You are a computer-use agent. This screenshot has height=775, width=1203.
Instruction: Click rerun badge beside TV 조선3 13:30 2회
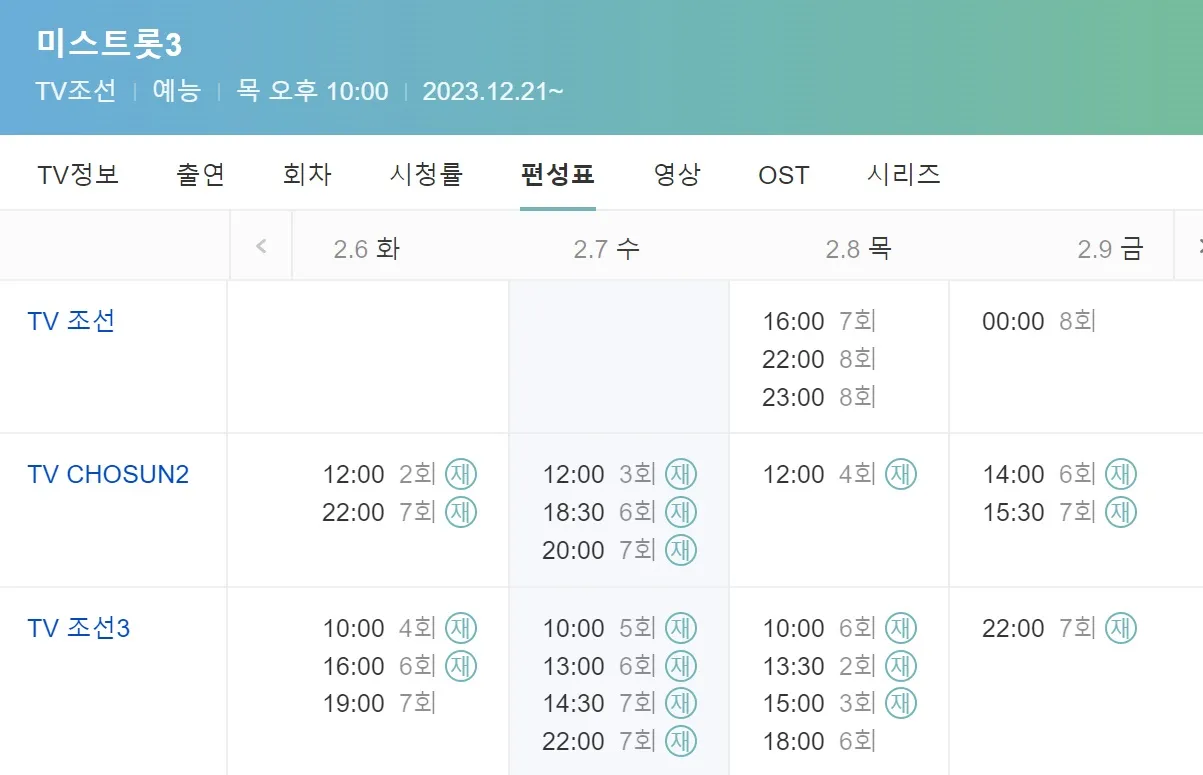(x=901, y=666)
